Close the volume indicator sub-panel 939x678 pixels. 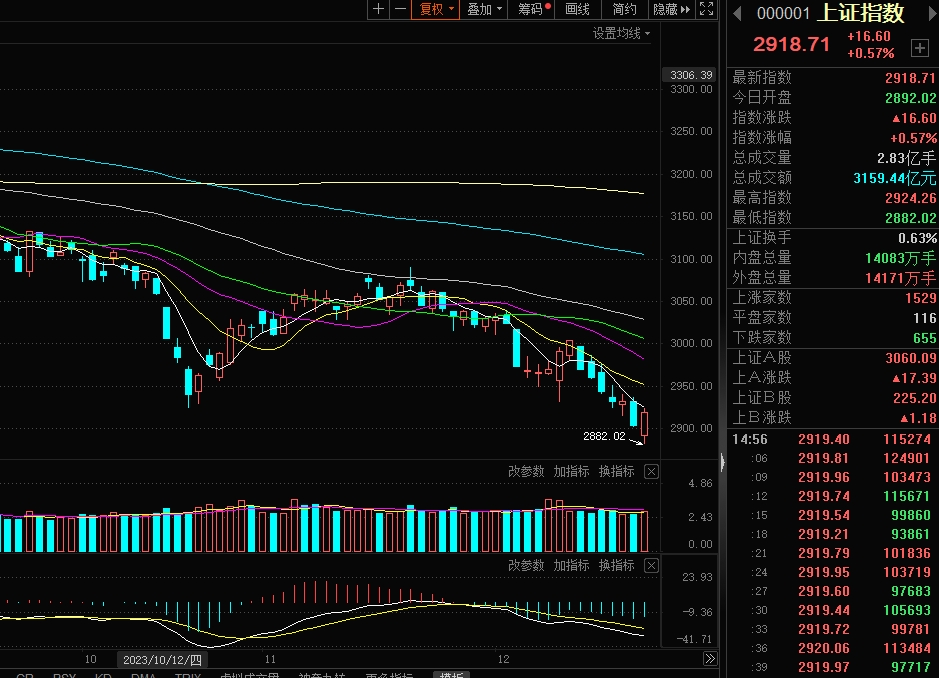tap(651, 471)
